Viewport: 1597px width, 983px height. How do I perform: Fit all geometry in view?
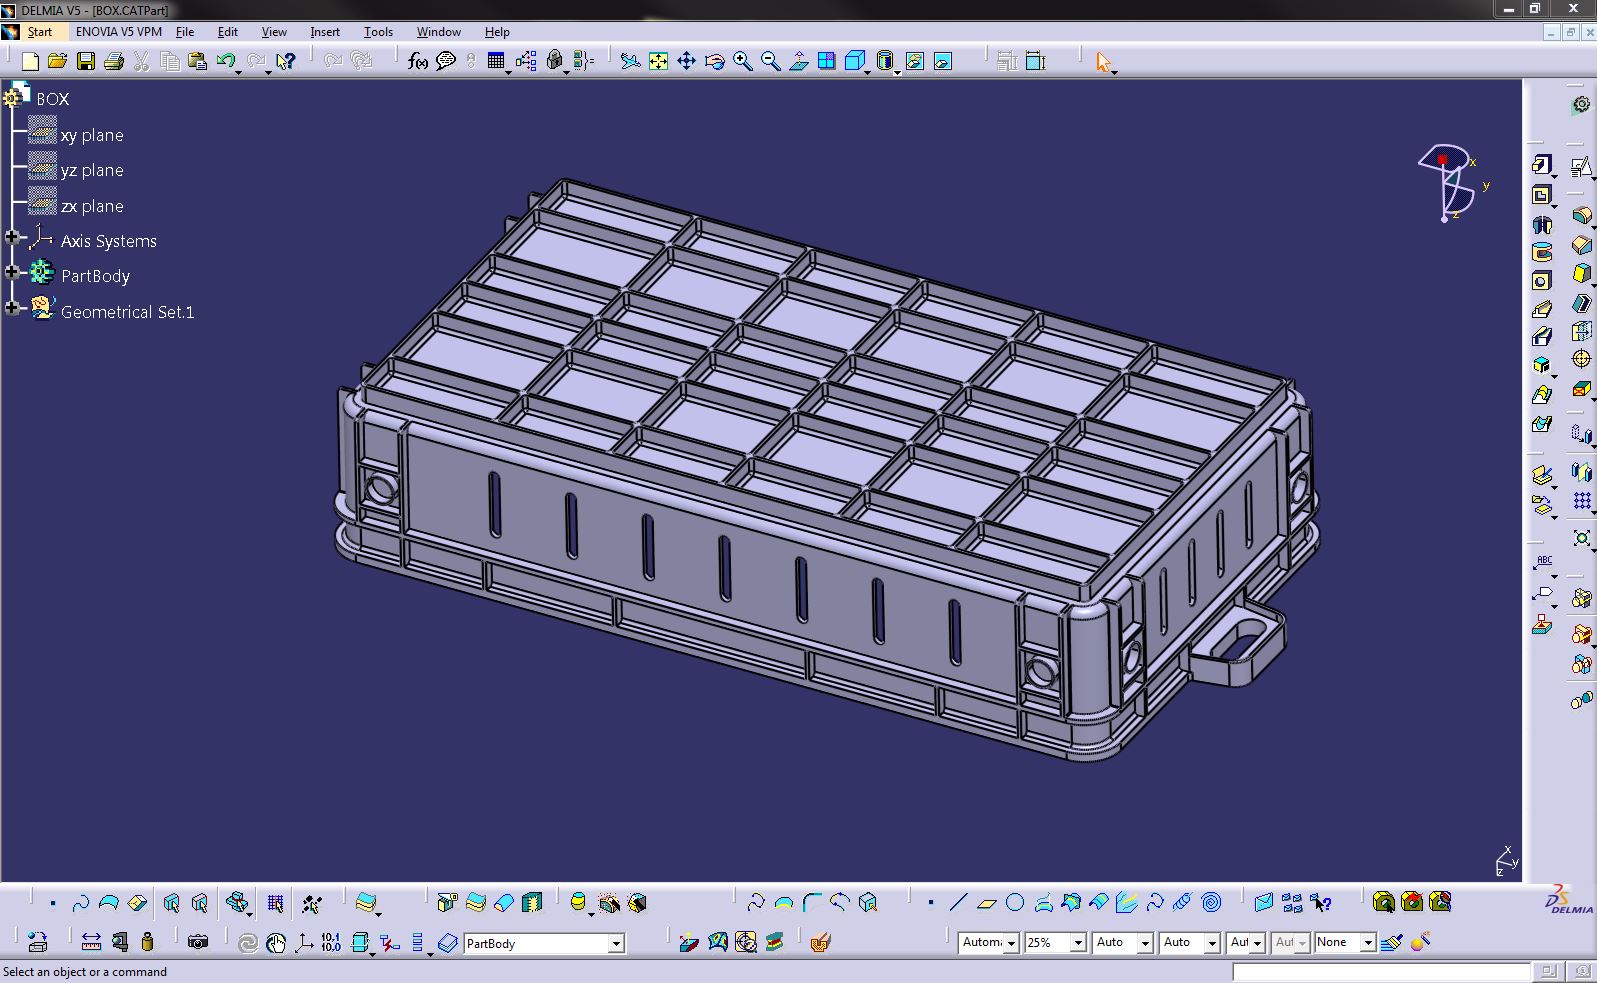(x=658, y=62)
